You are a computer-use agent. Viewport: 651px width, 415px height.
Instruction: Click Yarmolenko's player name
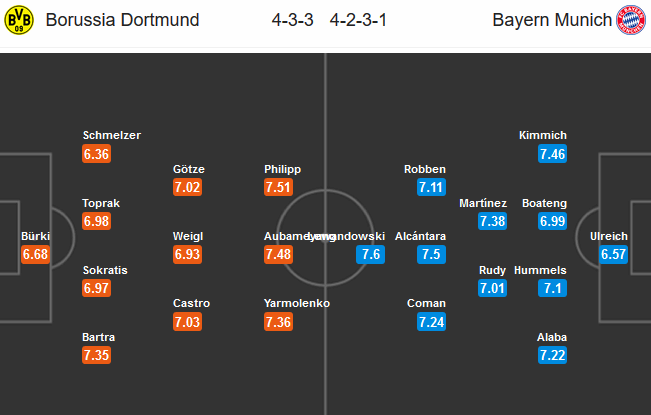(x=297, y=303)
